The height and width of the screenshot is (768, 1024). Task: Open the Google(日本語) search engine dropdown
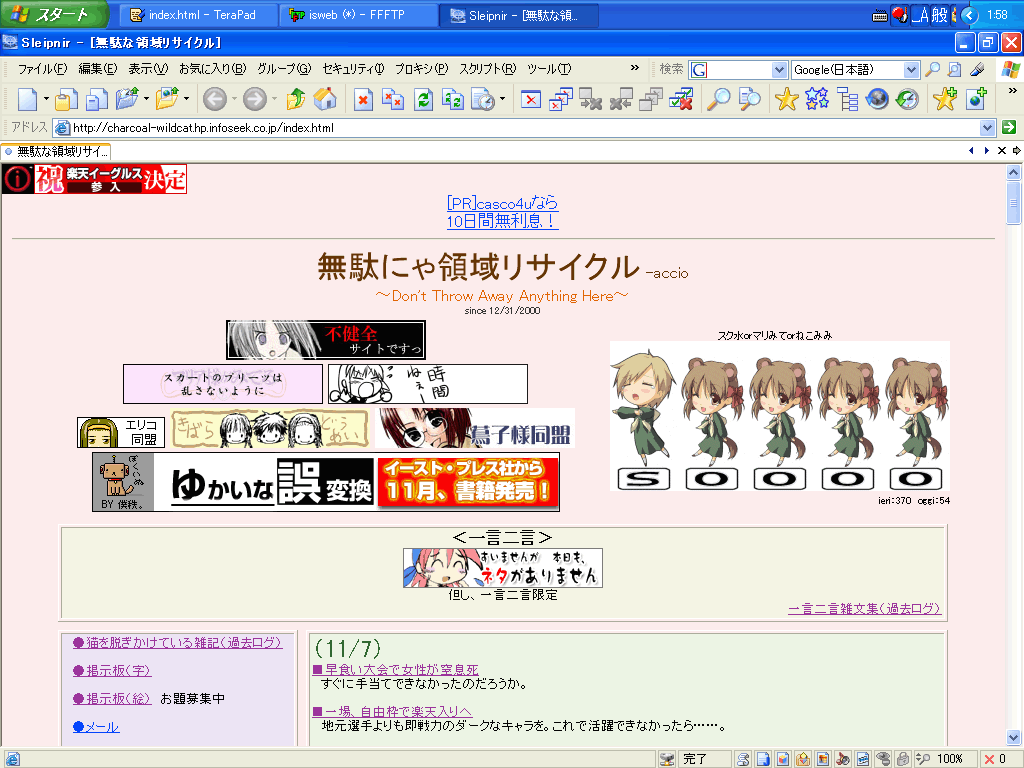911,70
